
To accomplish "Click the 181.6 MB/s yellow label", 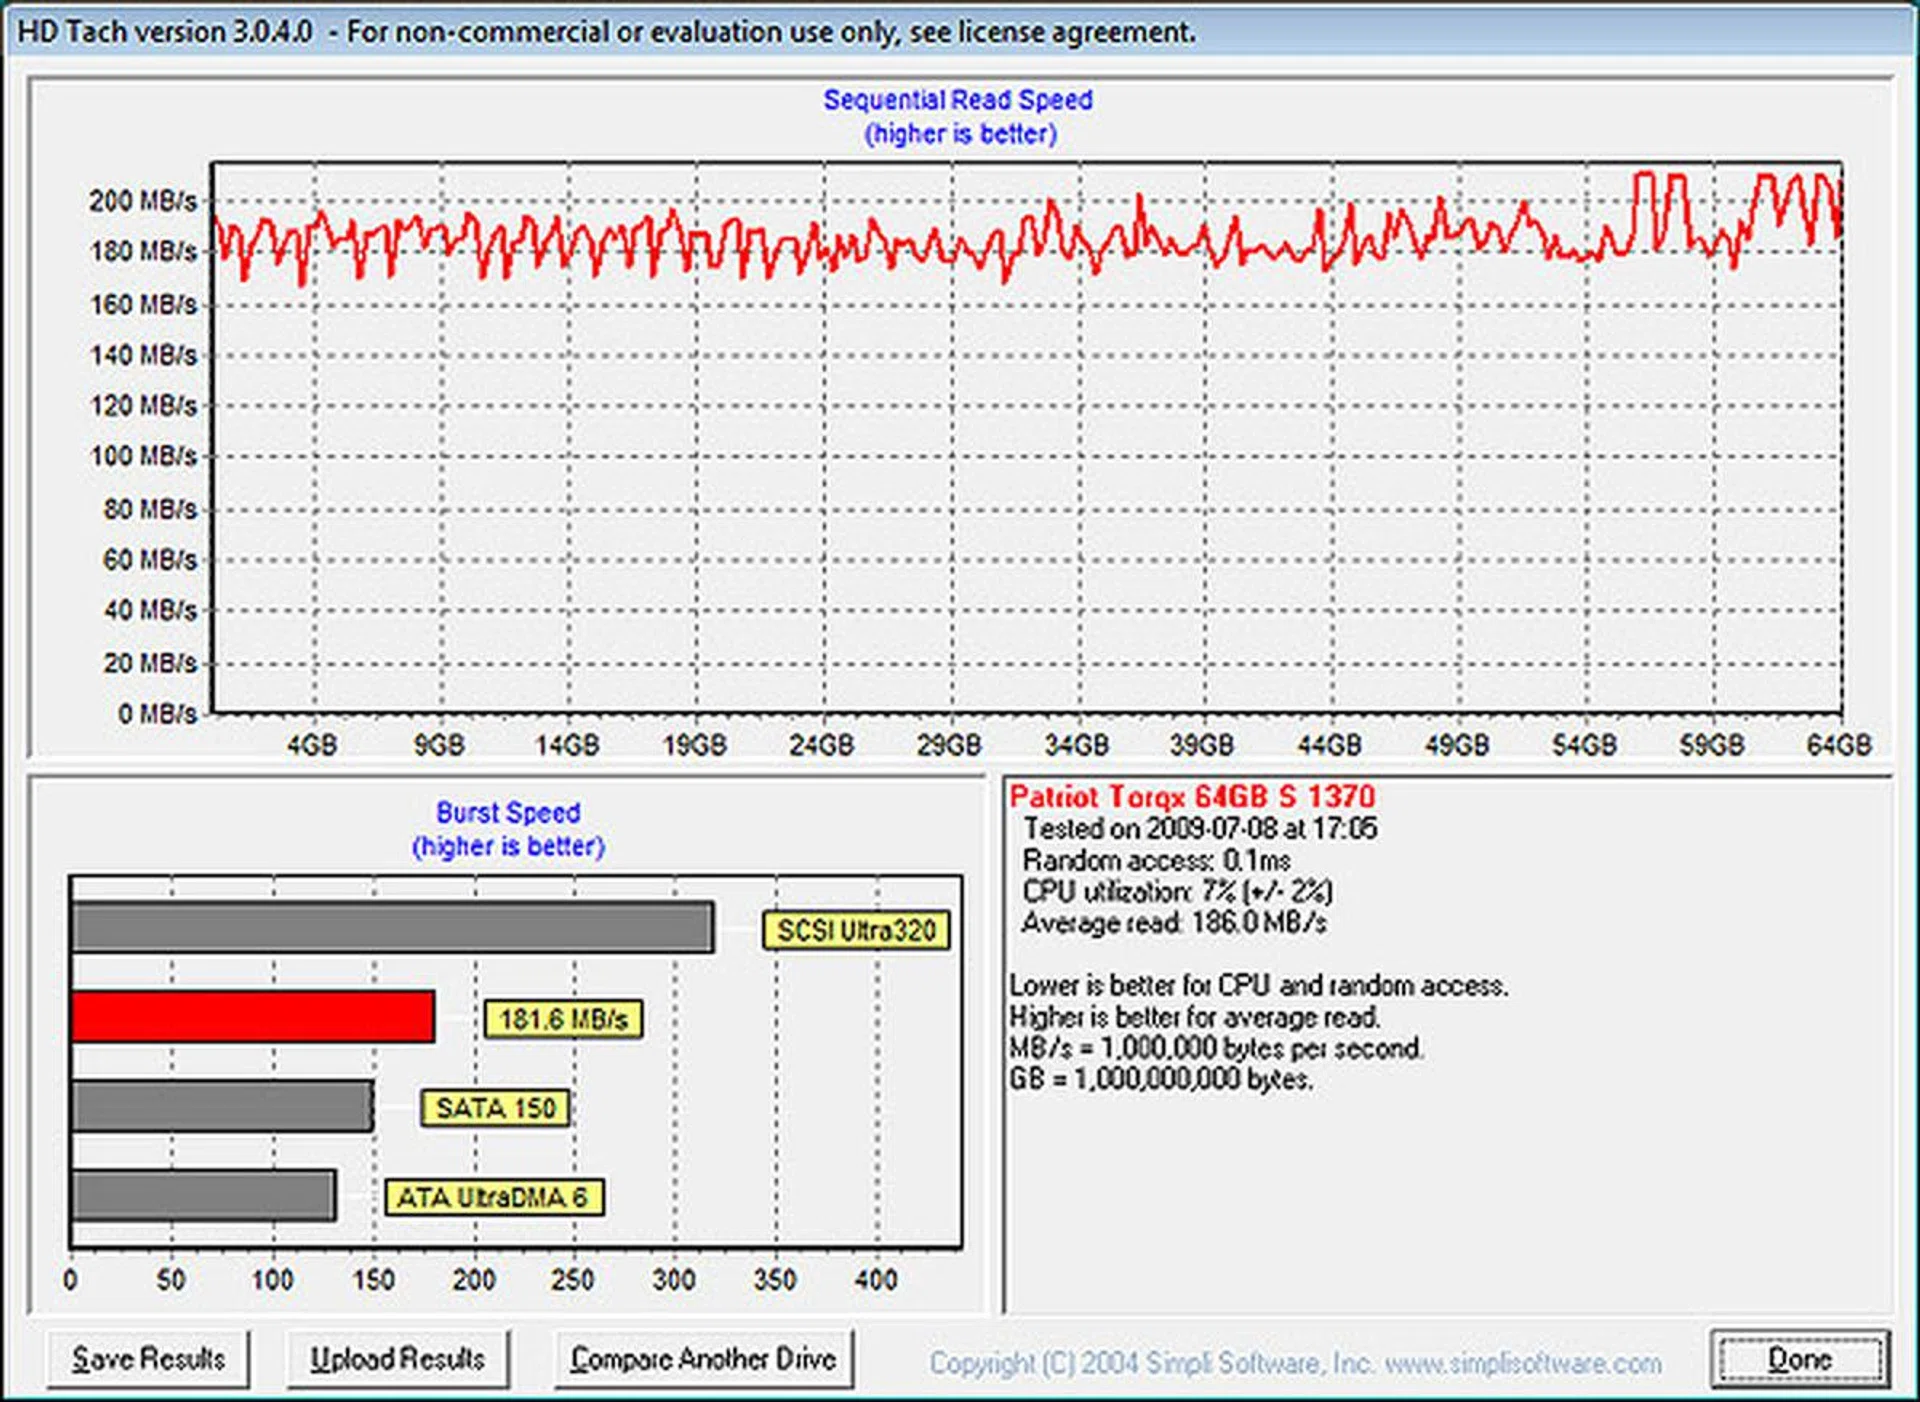I will click(x=563, y=1019).
